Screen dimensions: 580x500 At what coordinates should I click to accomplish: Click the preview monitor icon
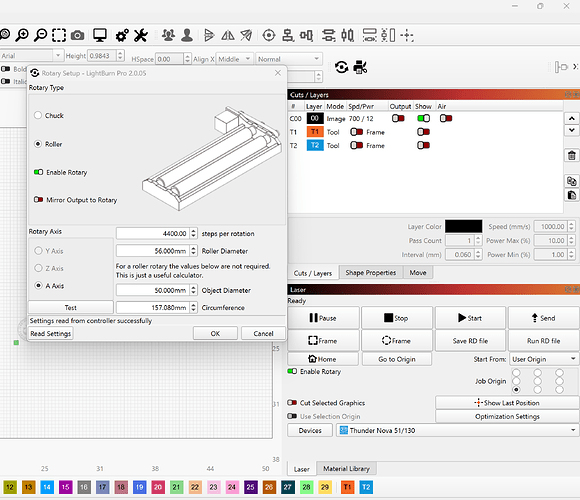coord(100,35)
